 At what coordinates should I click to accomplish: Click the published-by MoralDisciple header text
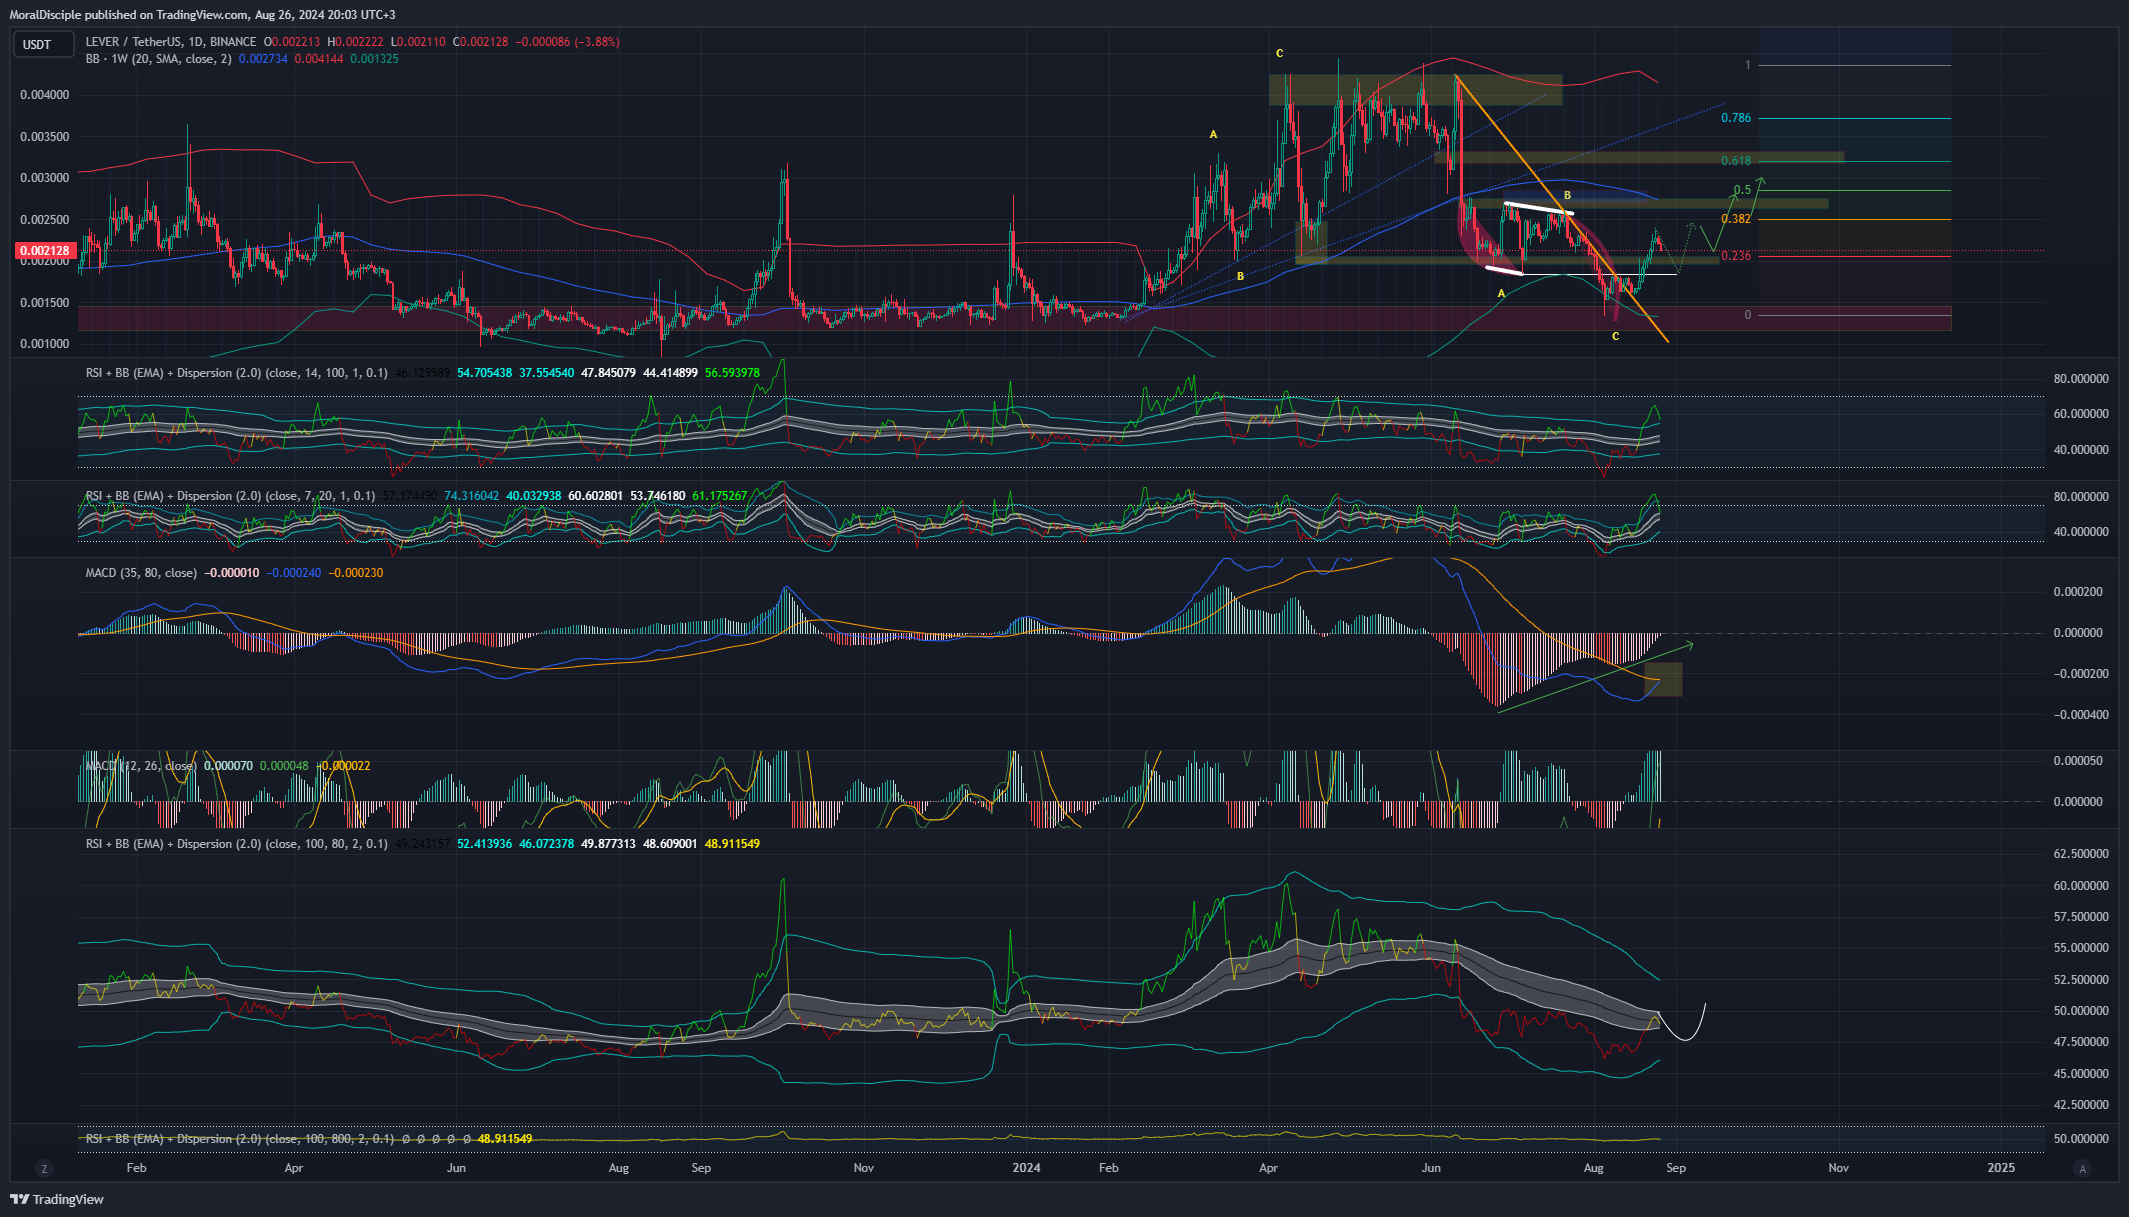click(x=202, y=15)
